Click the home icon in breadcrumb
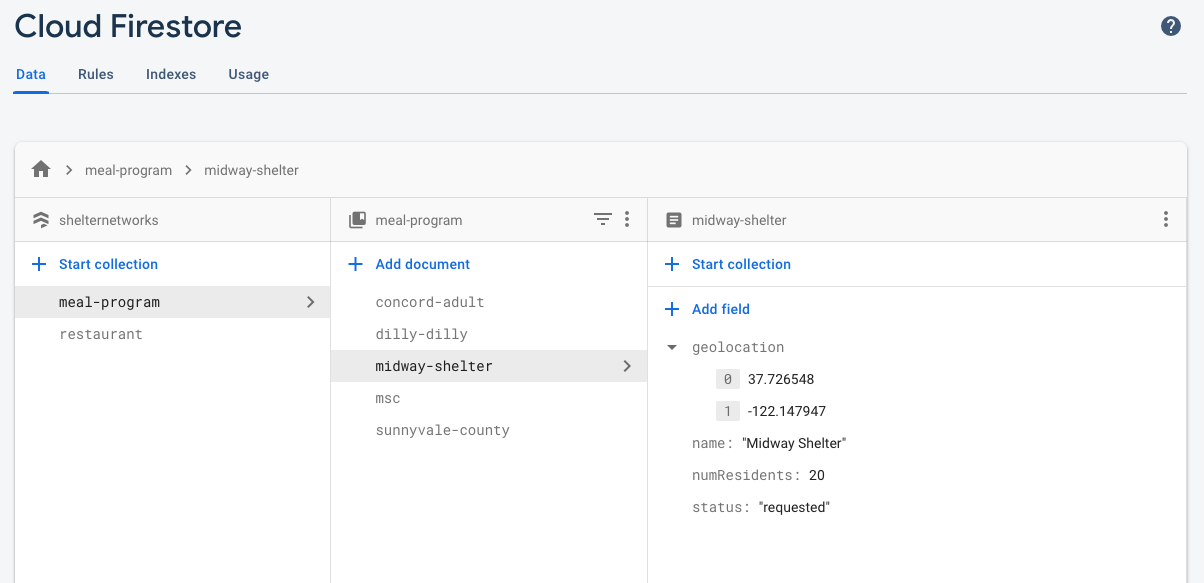This screenshot has height=583, width=1204. [41, 170]
